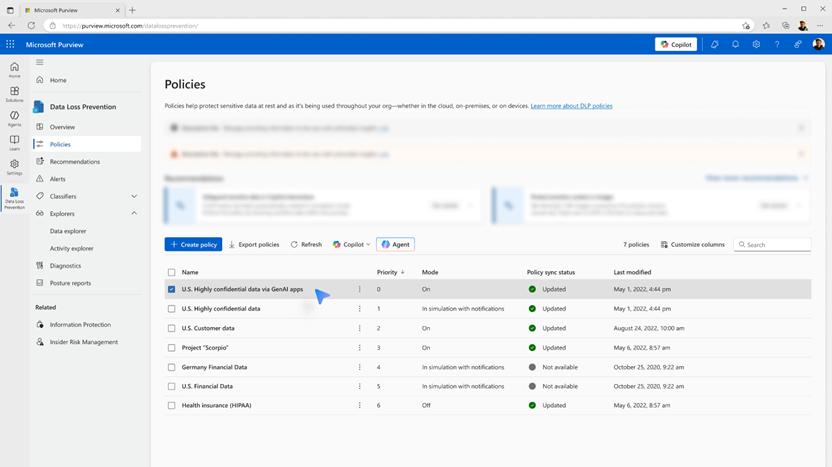This screenshot has width=832, height=467.
Task: Uncheck U.S. Highly confidential data via GenAI apps
Action: coord(171,289)
